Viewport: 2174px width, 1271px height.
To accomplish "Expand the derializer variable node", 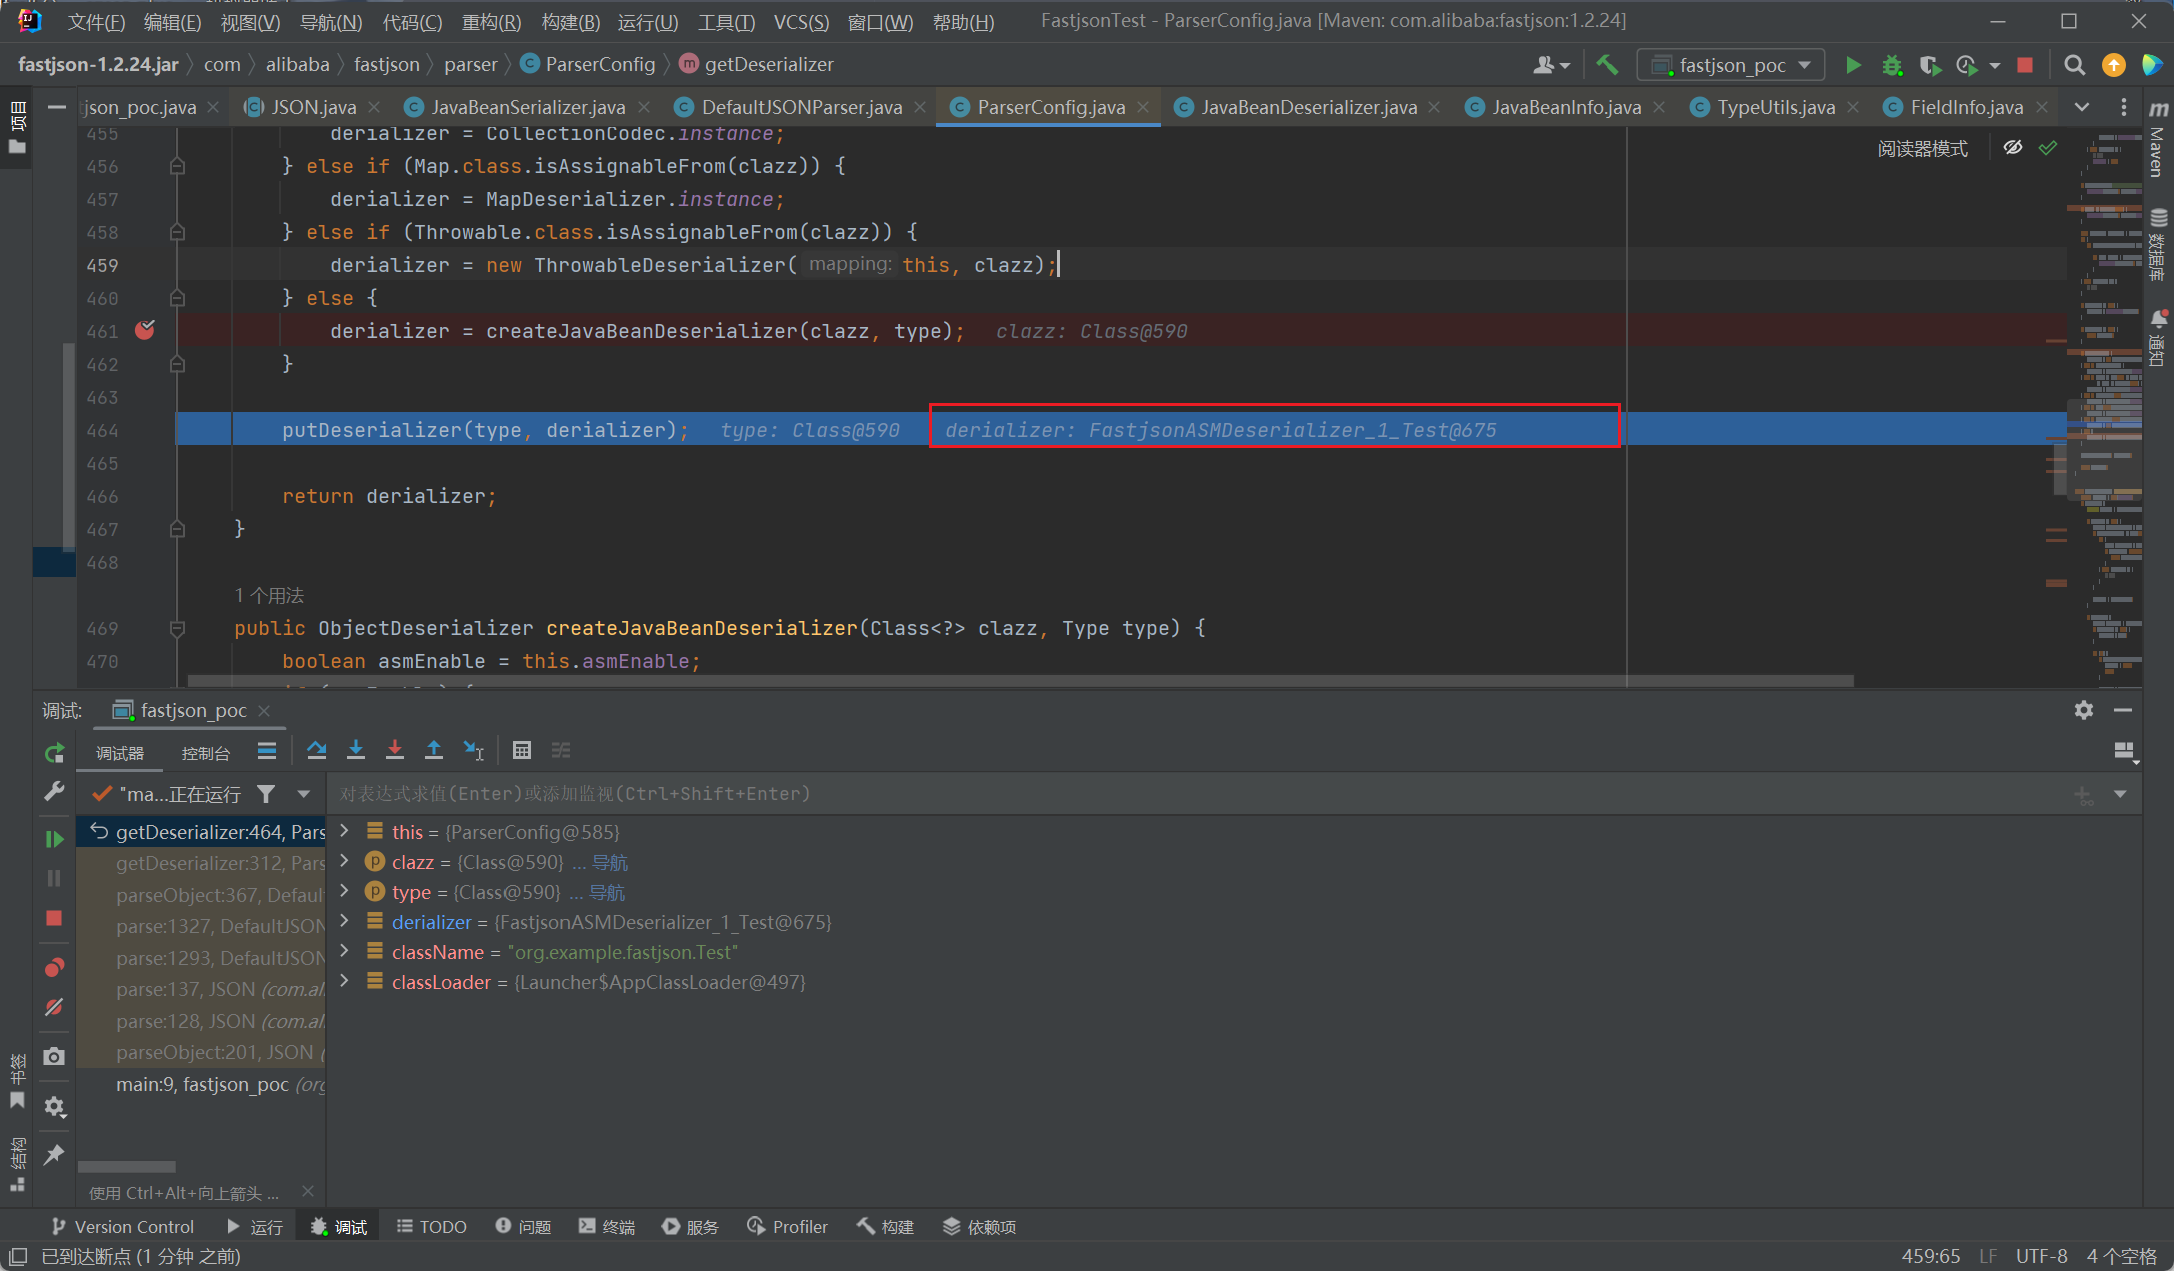I will click(x=345, y=922).
